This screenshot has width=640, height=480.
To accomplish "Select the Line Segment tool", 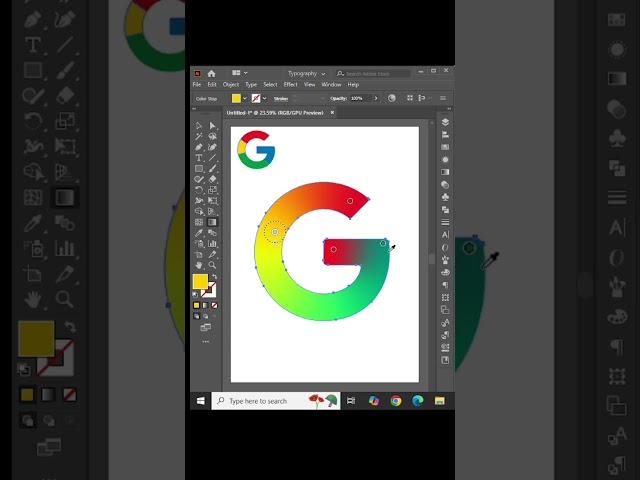I will [x=212, y=158].
